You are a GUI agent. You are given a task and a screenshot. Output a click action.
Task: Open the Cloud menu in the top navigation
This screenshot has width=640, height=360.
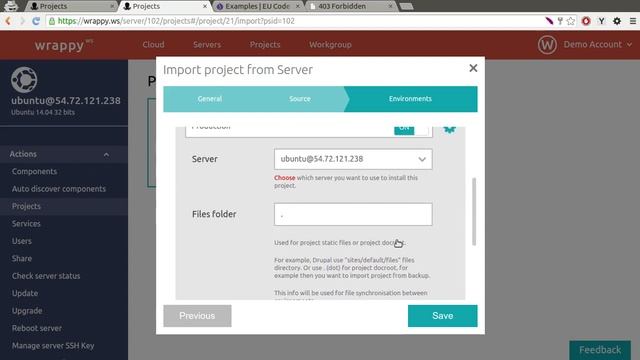tap(153, 44)
